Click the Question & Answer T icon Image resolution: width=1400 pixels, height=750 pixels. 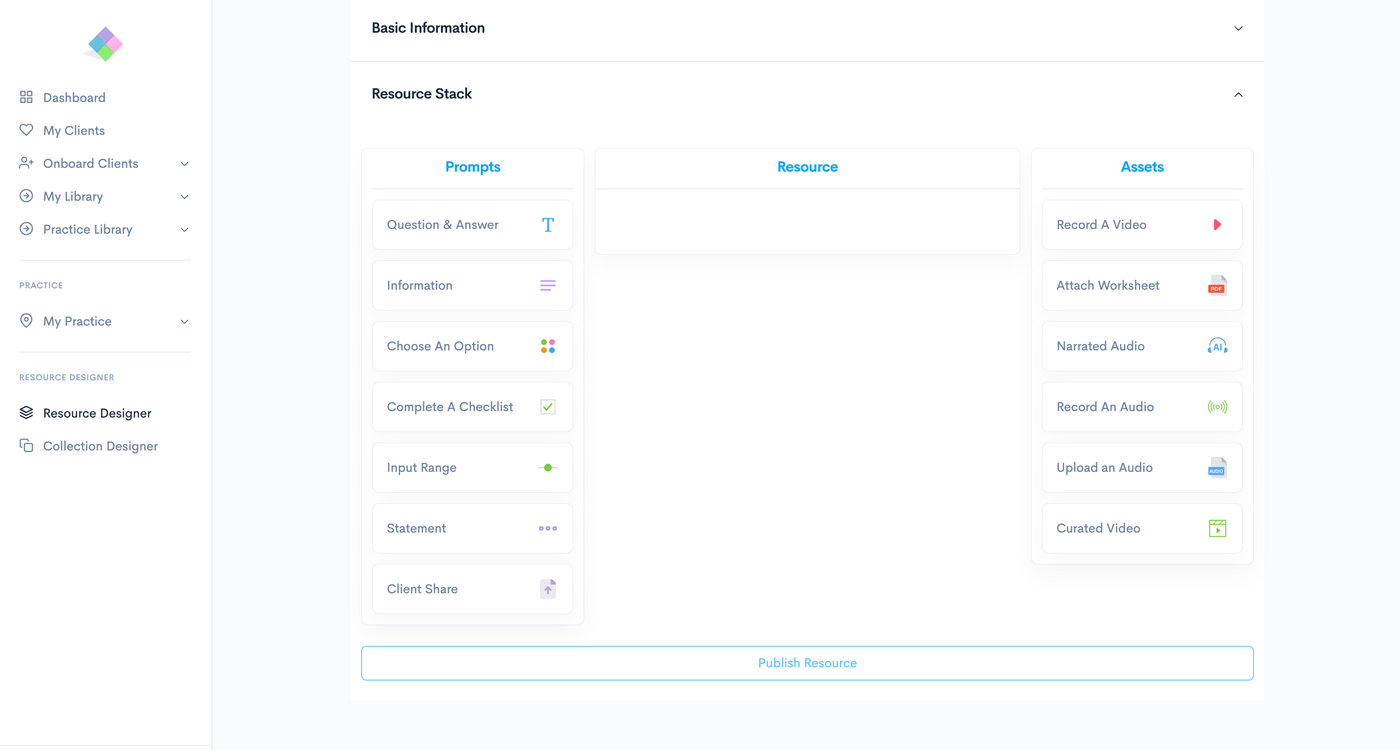pyautogui.click(x=548, y=225)
